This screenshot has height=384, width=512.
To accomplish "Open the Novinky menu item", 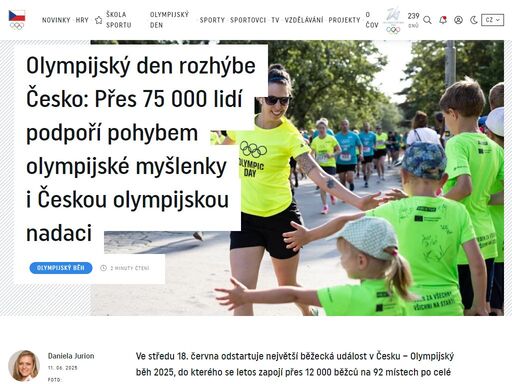I will (x=56, y=20).
